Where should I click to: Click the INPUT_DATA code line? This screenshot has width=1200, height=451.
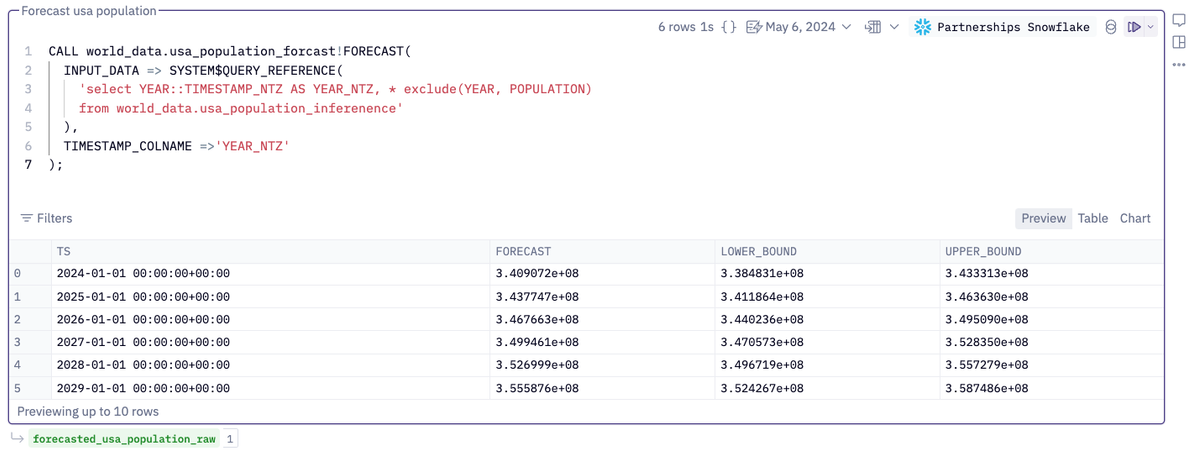coord(203,70)
